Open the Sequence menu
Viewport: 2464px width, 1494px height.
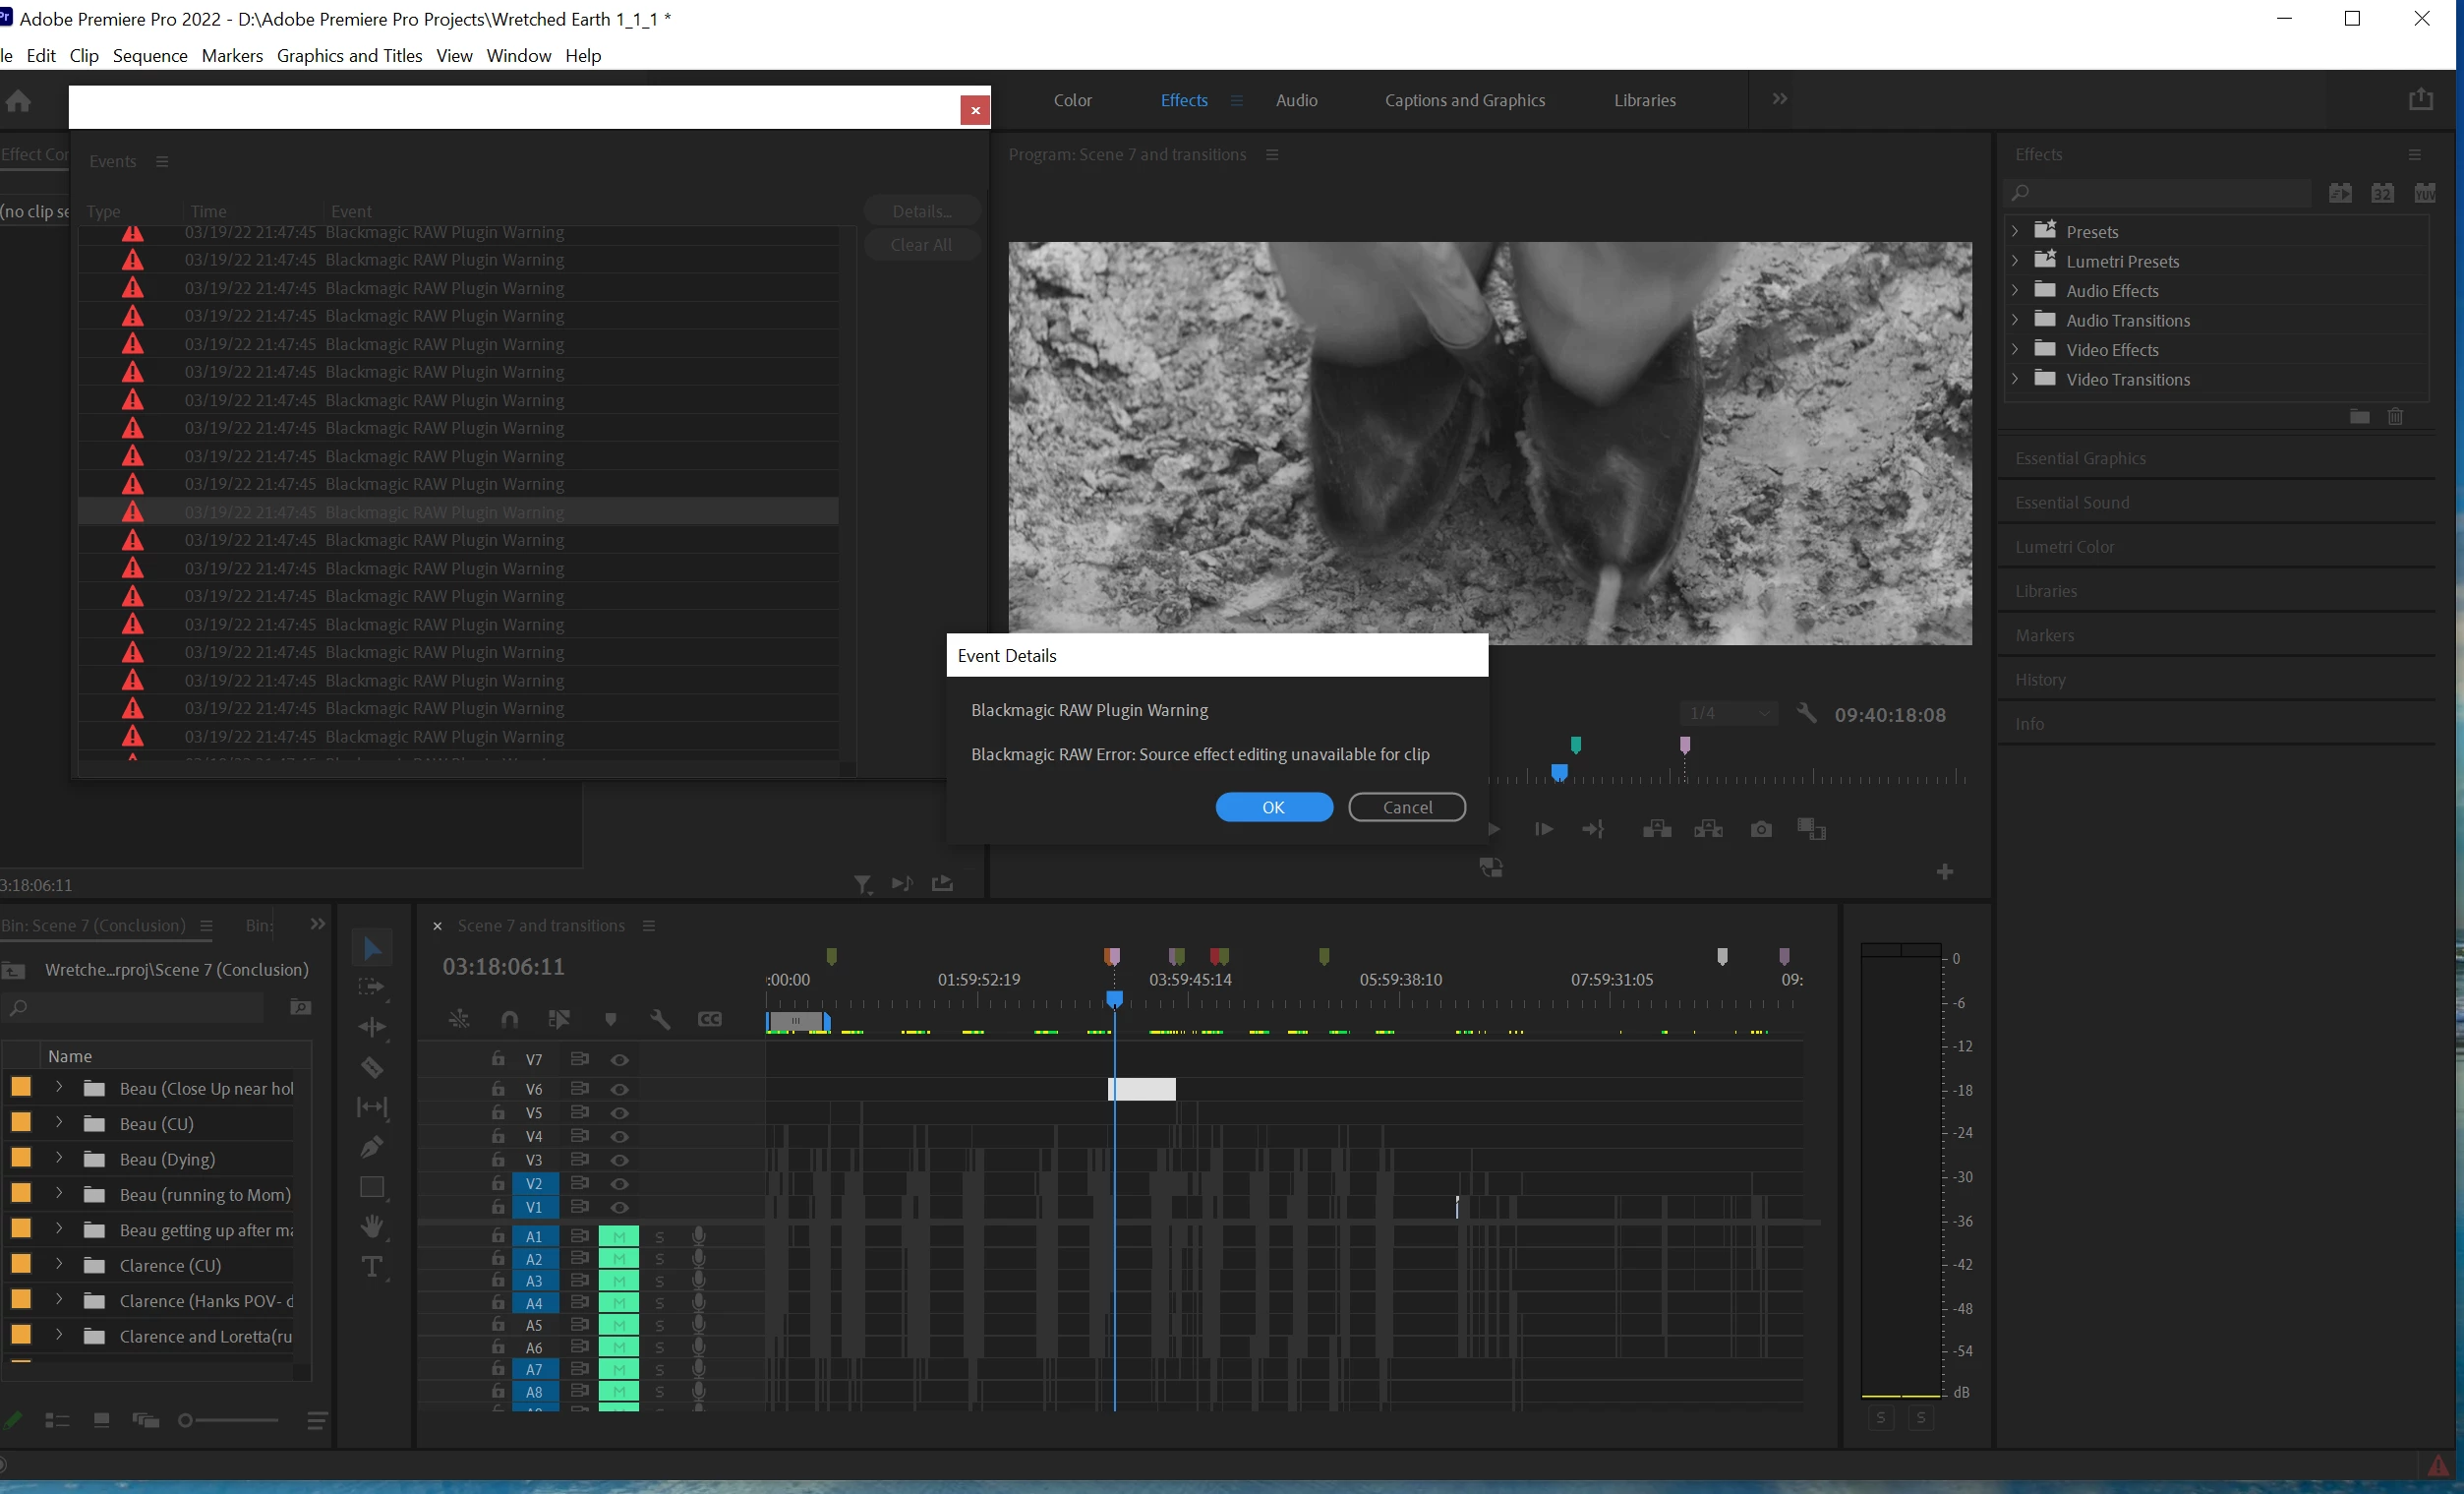[150, 55]
